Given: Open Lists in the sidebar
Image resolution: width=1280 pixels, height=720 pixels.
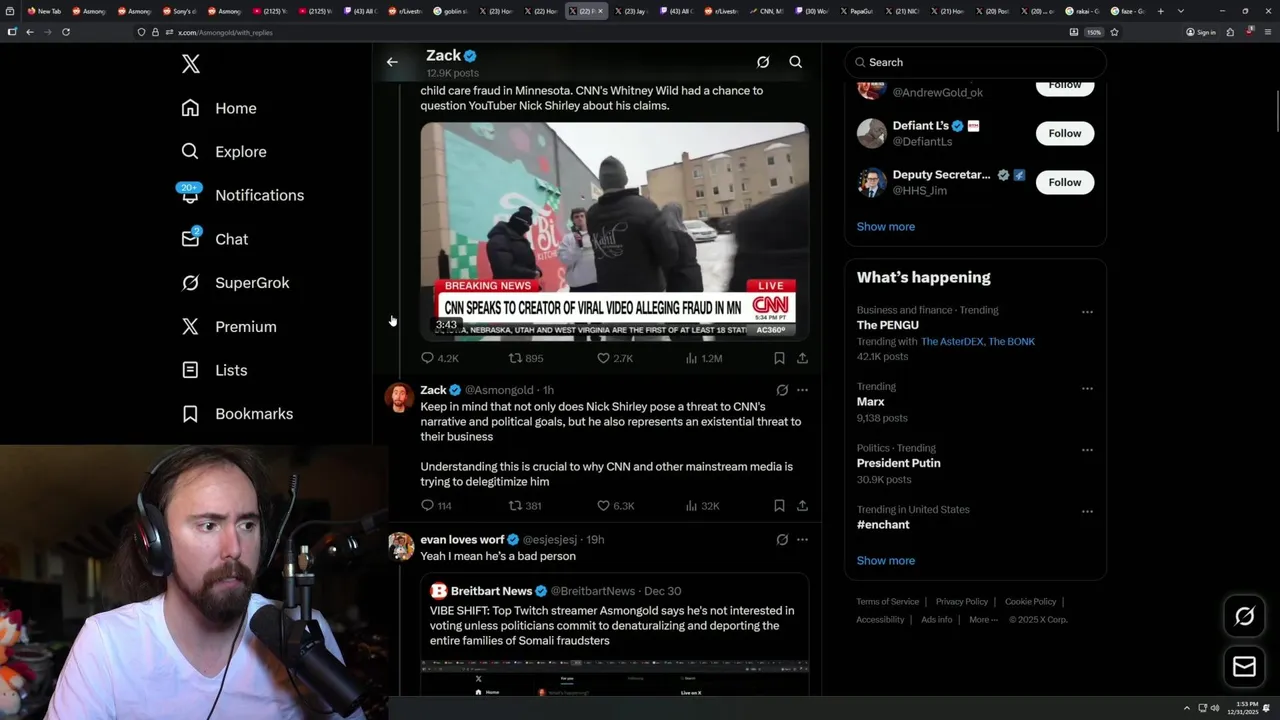Looking at the screenshot, I should click(214, 370).
